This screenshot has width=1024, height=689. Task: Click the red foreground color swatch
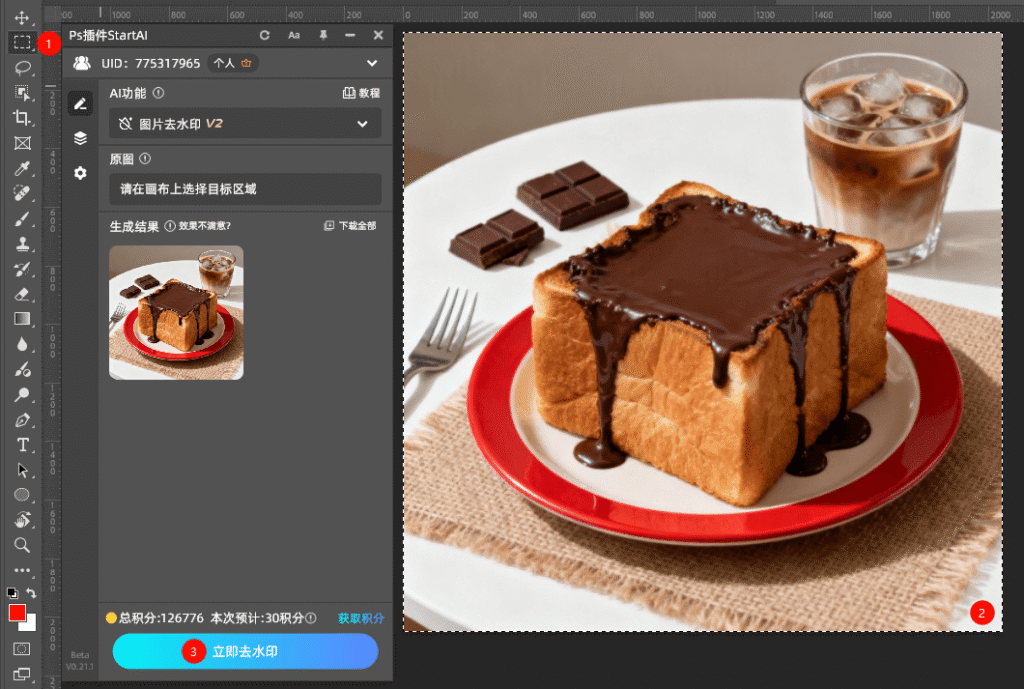coord(17,612)
